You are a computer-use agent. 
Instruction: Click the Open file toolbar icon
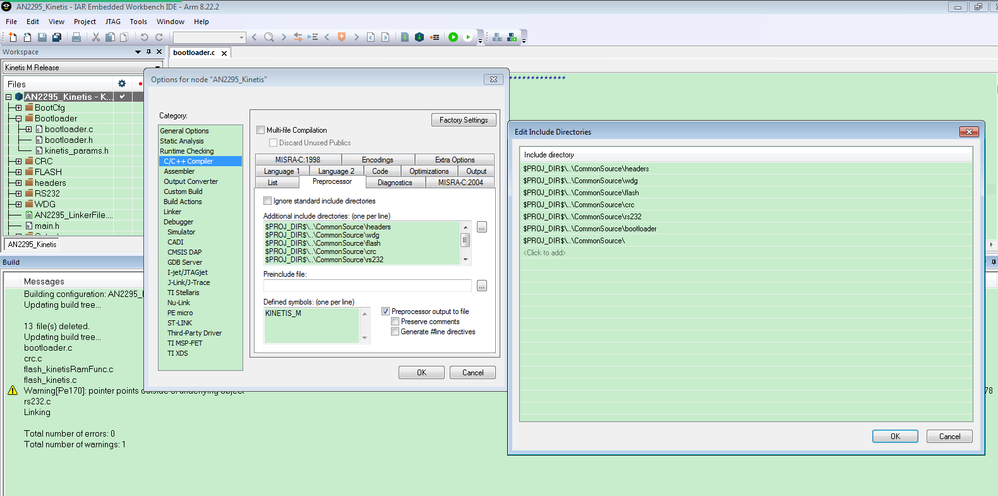coord(27,38)
